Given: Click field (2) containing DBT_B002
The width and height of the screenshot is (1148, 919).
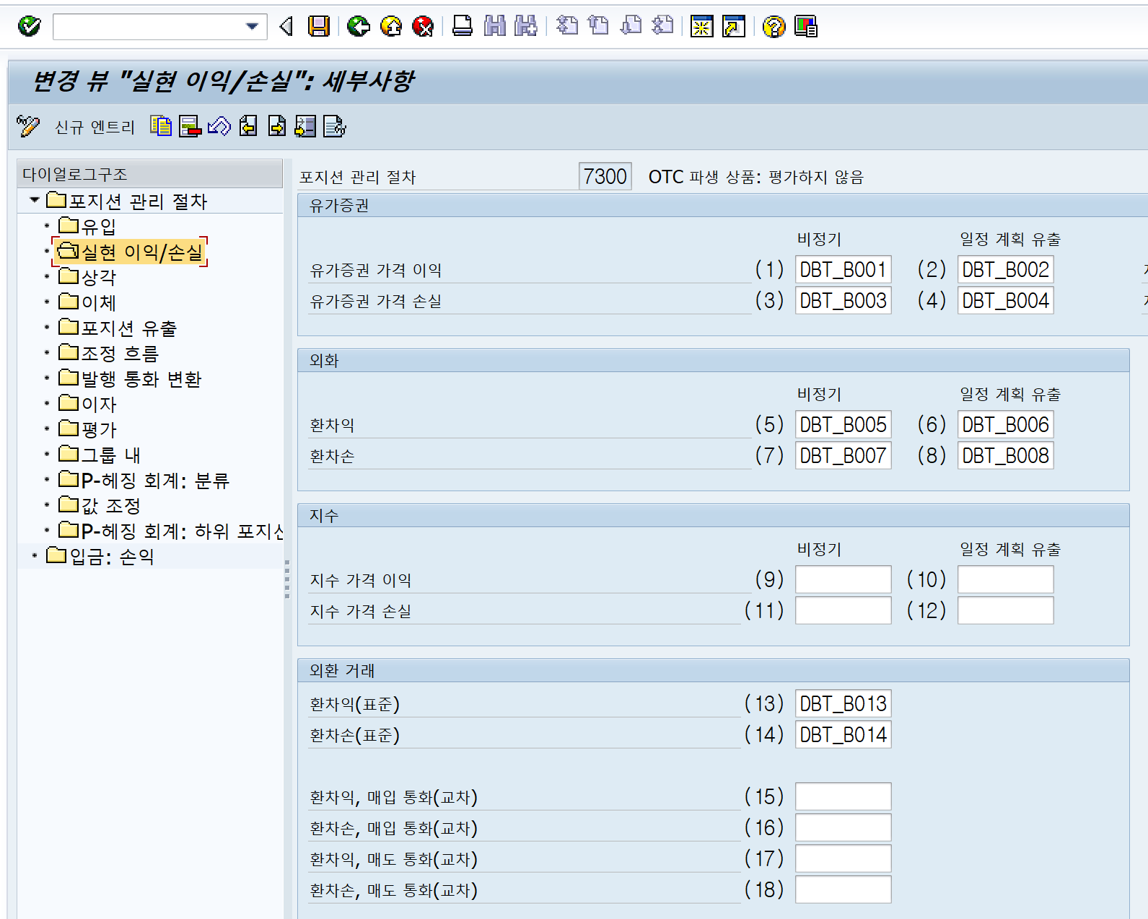Looking at the screenshot, I should click(x=1005, y=269).
